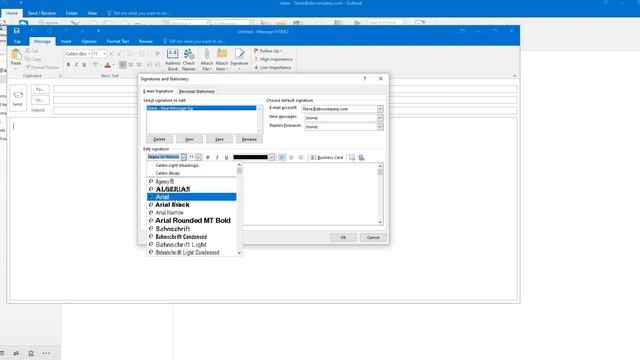Click the Signature ribbon icon

tap(239, 59)
